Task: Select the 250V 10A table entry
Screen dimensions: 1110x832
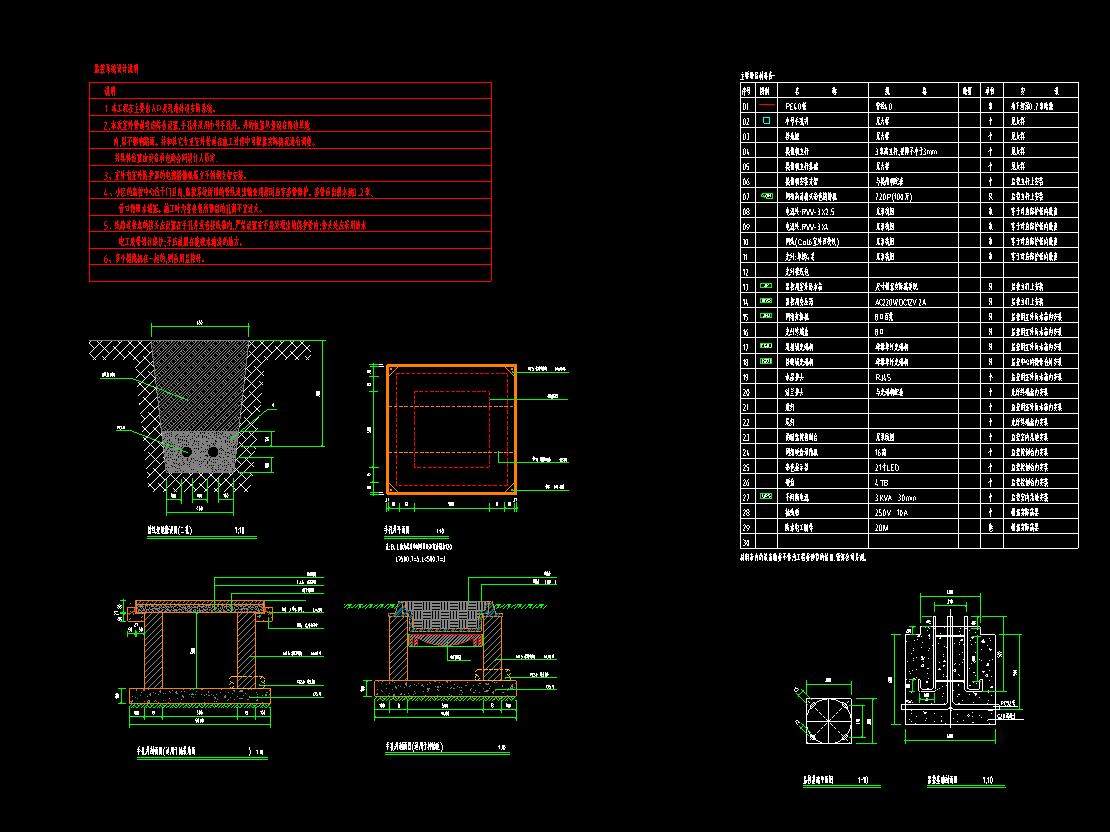Action: pos(893,511)
